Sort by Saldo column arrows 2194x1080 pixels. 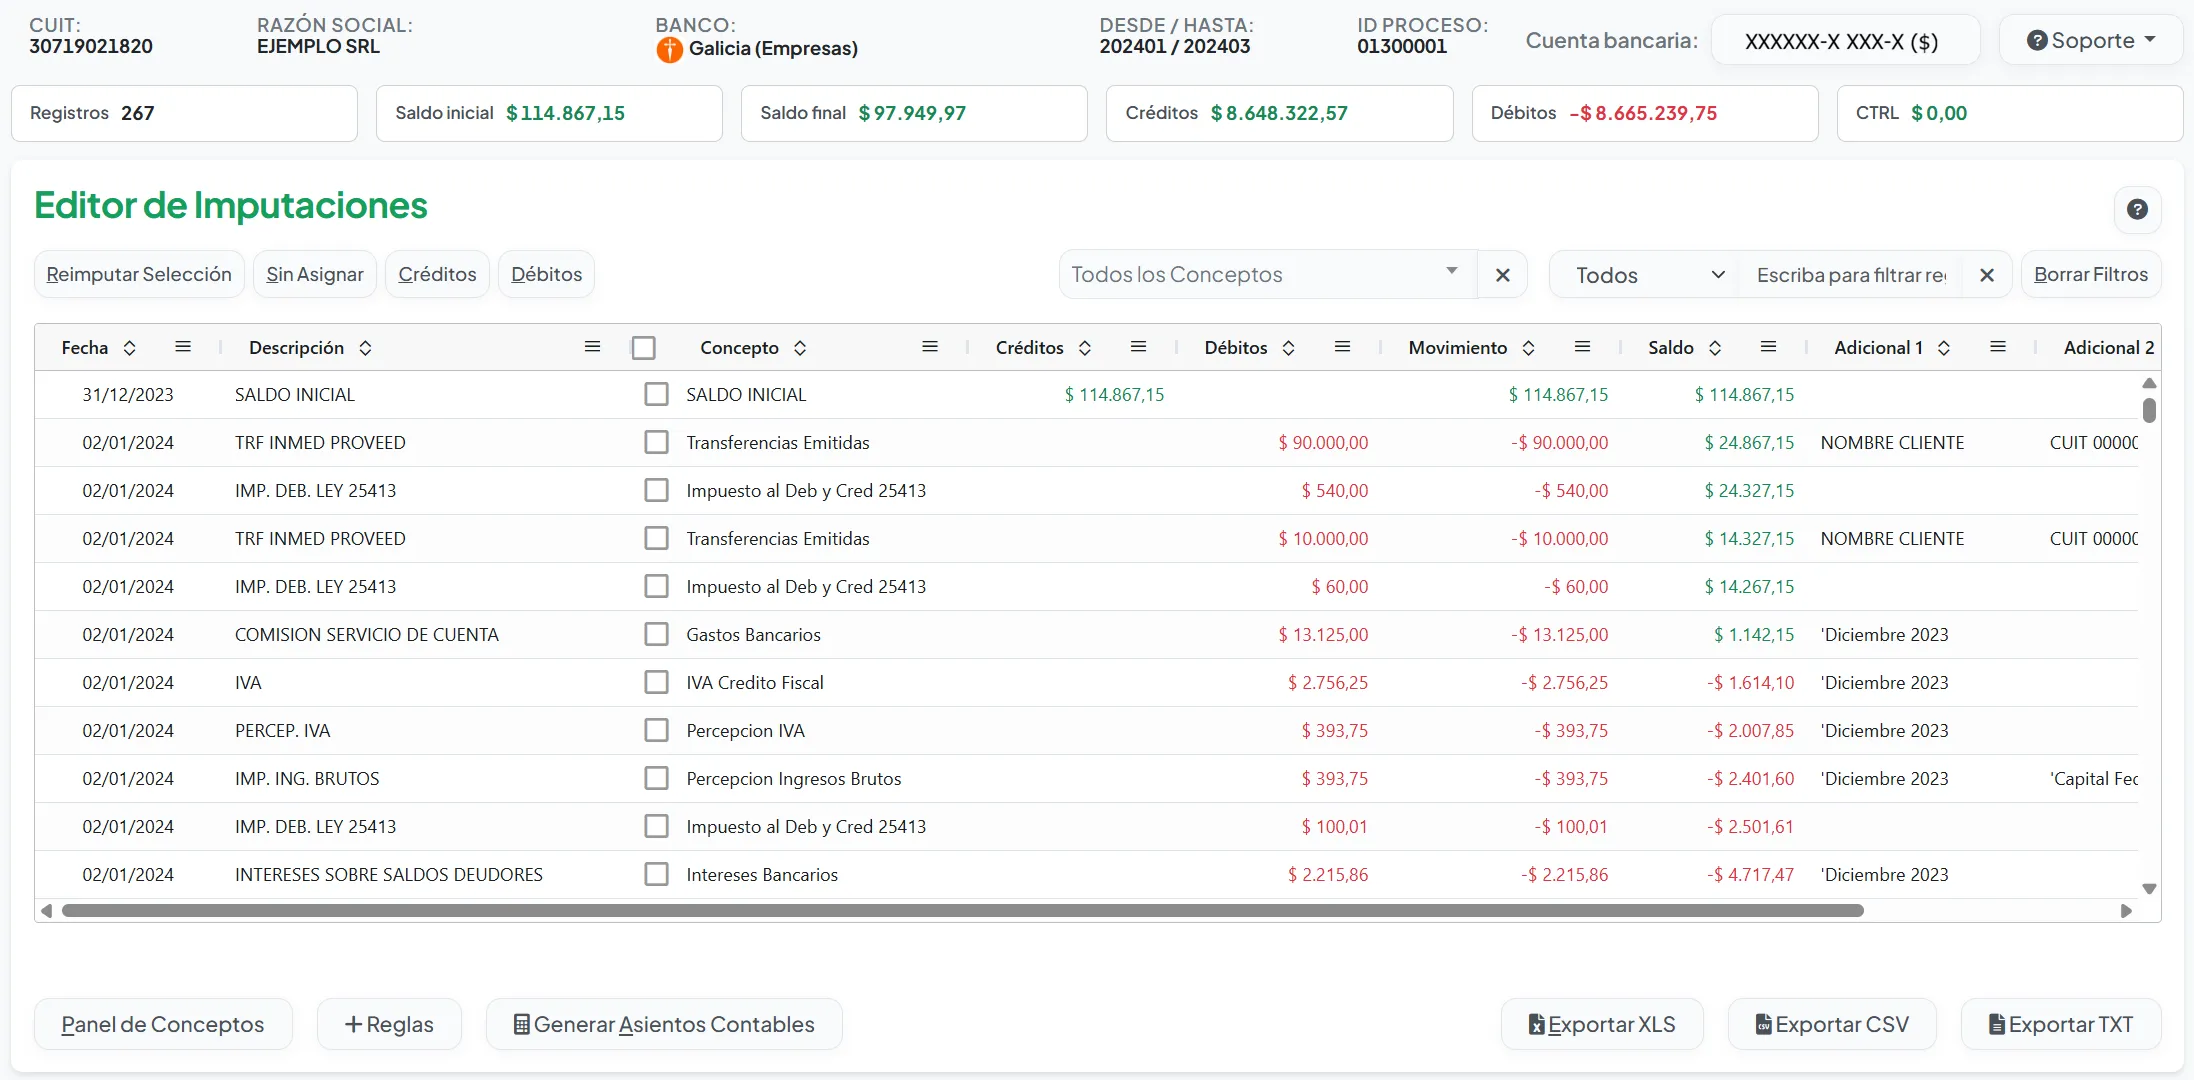click(1715, 348)
